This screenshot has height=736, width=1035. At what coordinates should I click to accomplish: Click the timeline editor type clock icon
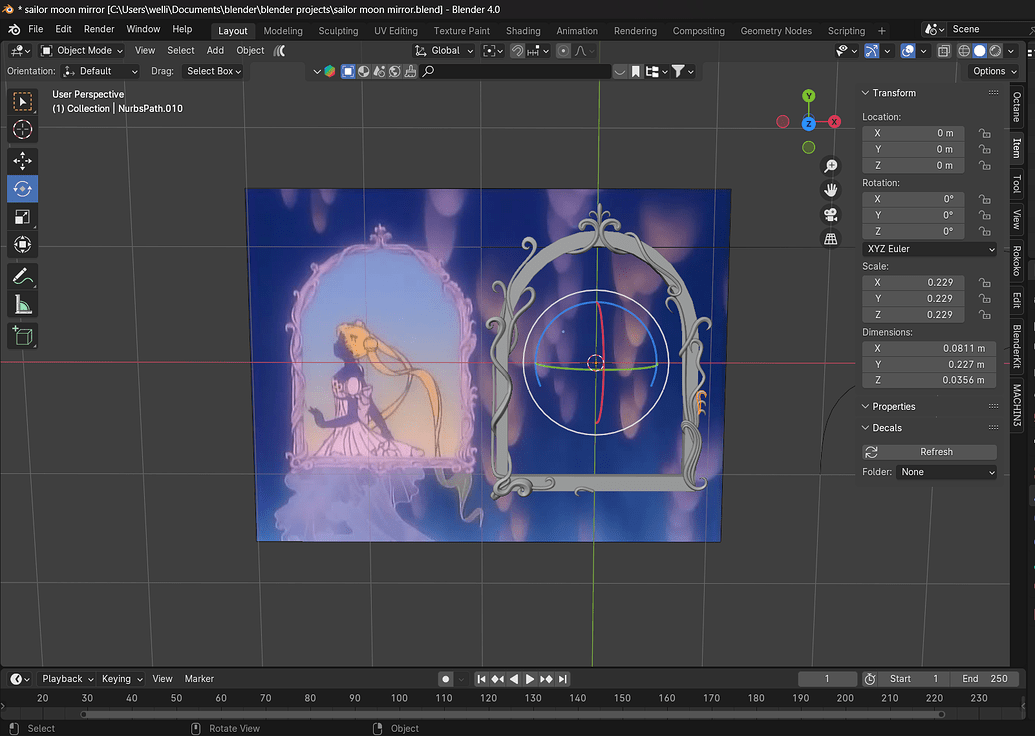click(20, 679)
